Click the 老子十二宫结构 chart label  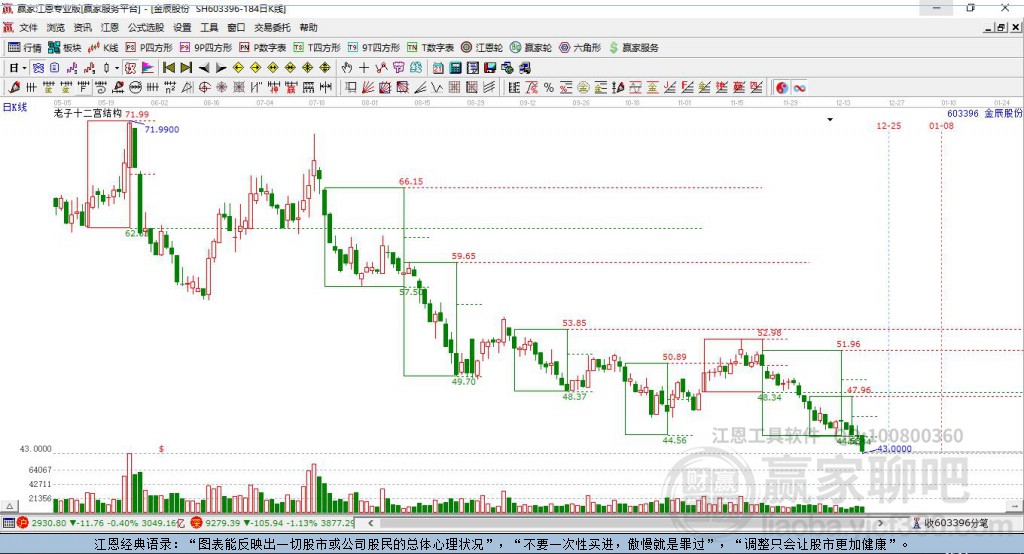tap(88, 113)
